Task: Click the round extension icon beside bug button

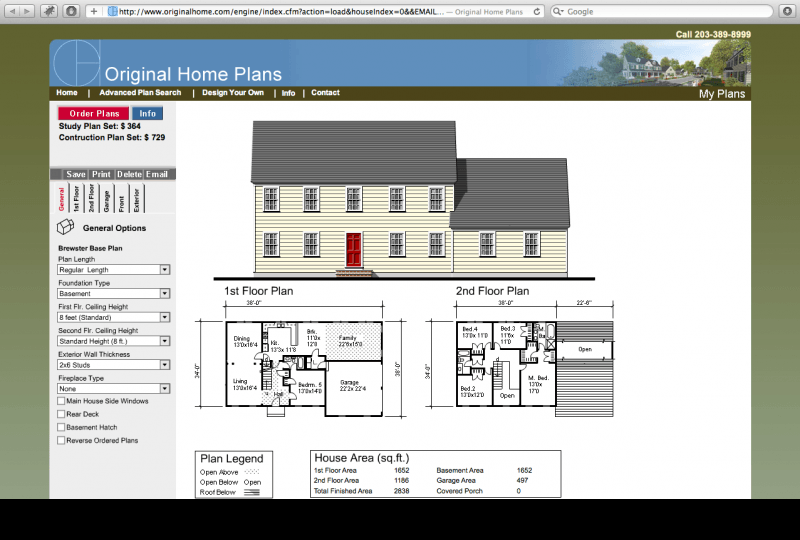Action: point(71,11)
